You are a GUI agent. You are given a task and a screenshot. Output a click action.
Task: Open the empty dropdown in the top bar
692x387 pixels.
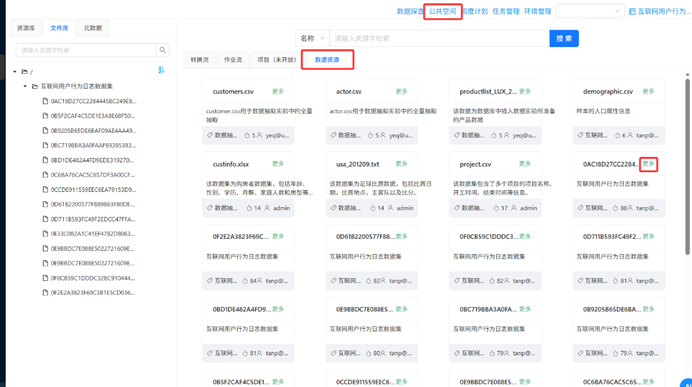tap(590, 11)
